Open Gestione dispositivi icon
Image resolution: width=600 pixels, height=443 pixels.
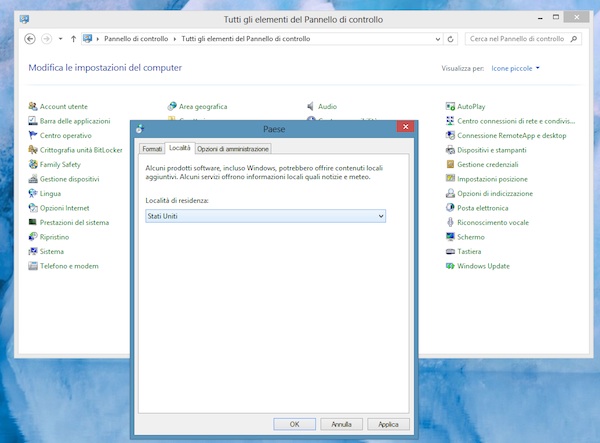click(33, 179)
